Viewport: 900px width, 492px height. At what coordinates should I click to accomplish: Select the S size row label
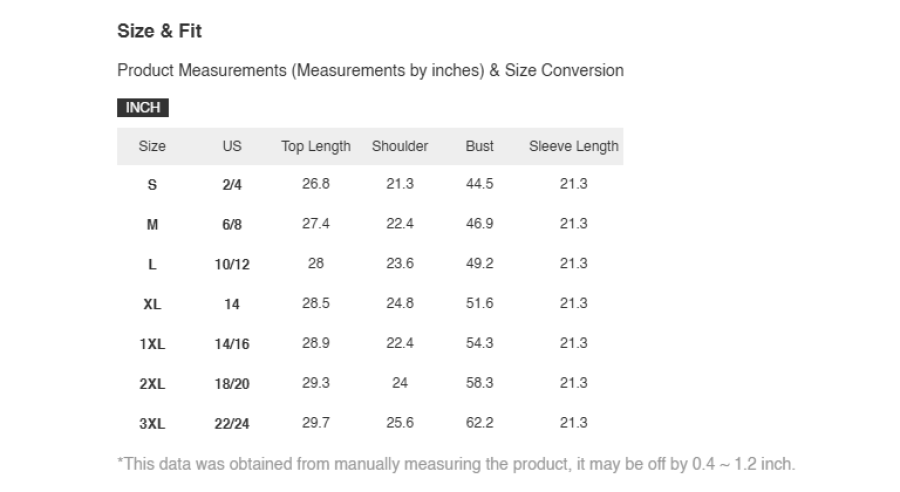click(152, 185)
